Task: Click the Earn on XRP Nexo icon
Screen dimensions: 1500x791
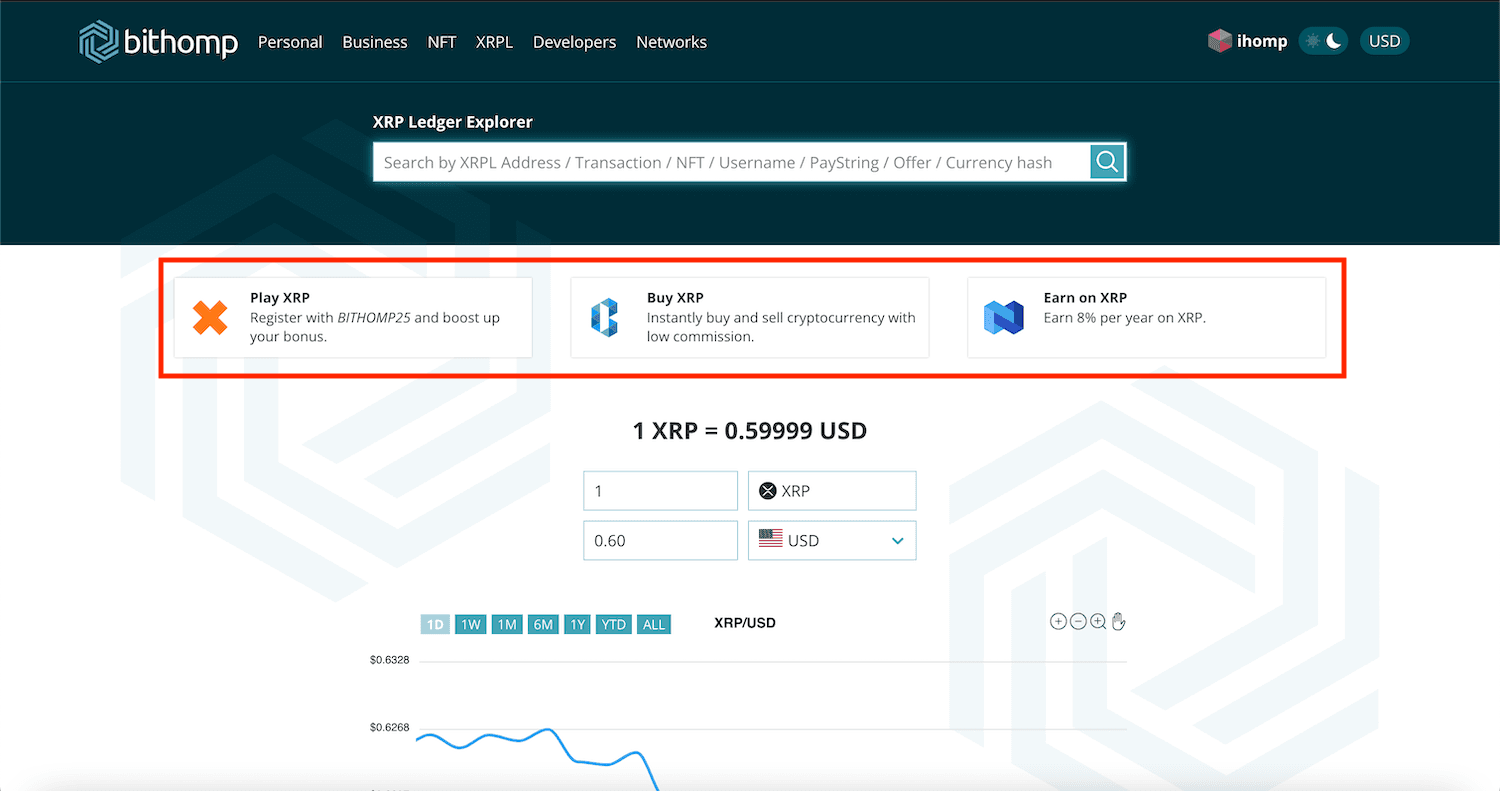Action: [x=1003, y=318]
